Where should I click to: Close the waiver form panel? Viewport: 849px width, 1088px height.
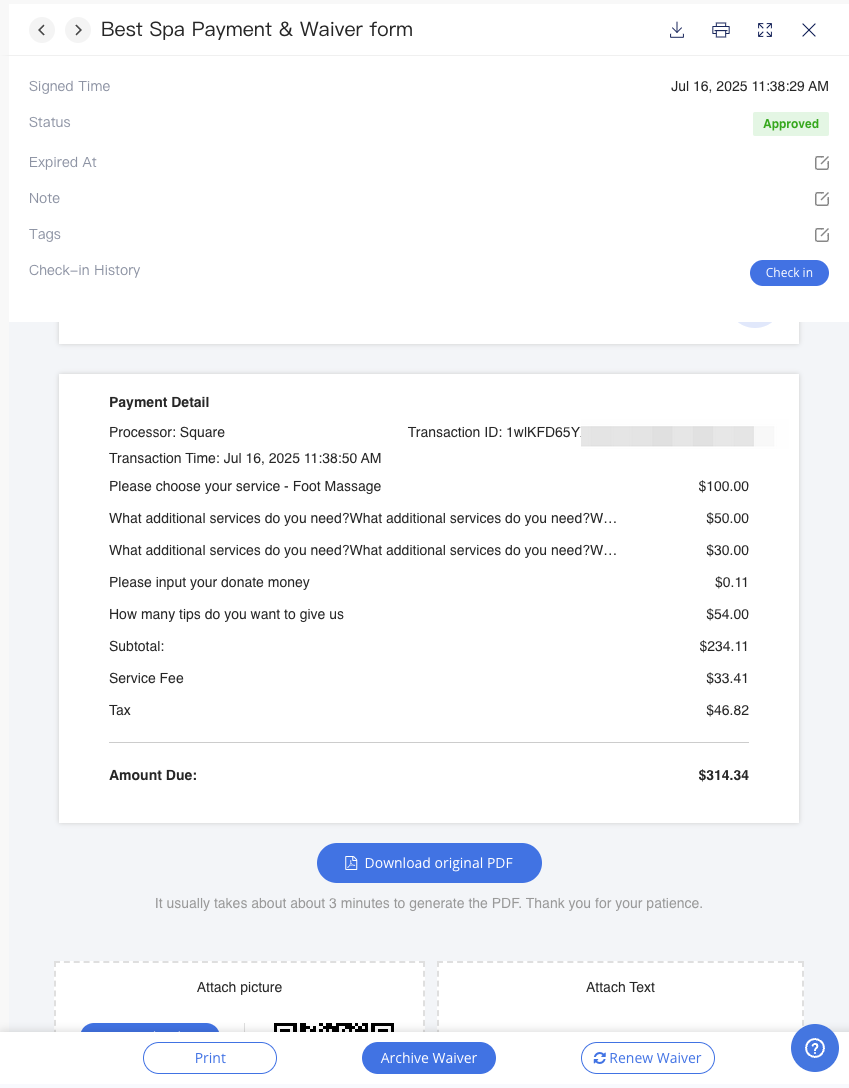[x=809, y=30]
